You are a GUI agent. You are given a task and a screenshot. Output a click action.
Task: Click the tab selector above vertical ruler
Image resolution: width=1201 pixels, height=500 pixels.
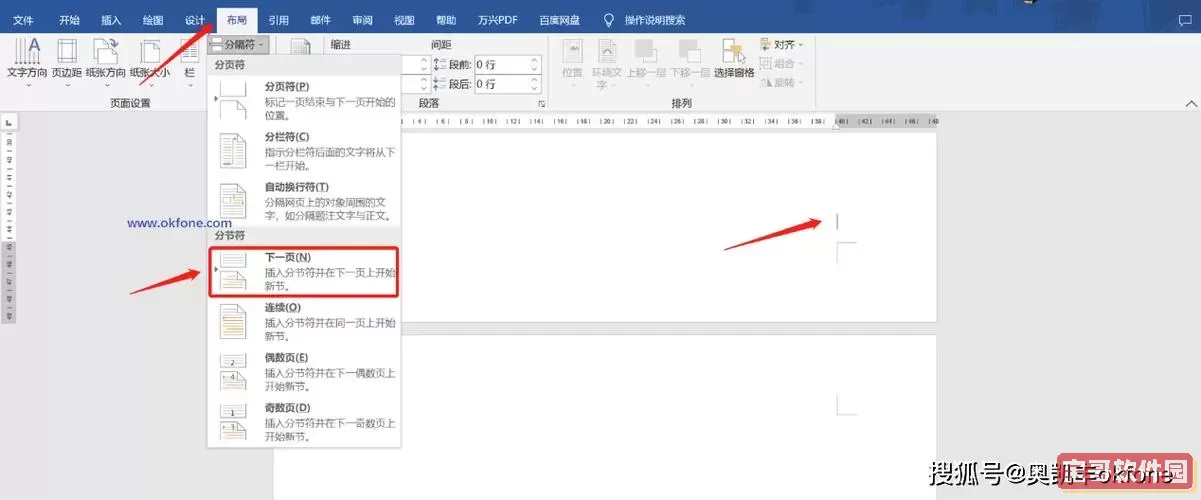[x=9, y=122]
